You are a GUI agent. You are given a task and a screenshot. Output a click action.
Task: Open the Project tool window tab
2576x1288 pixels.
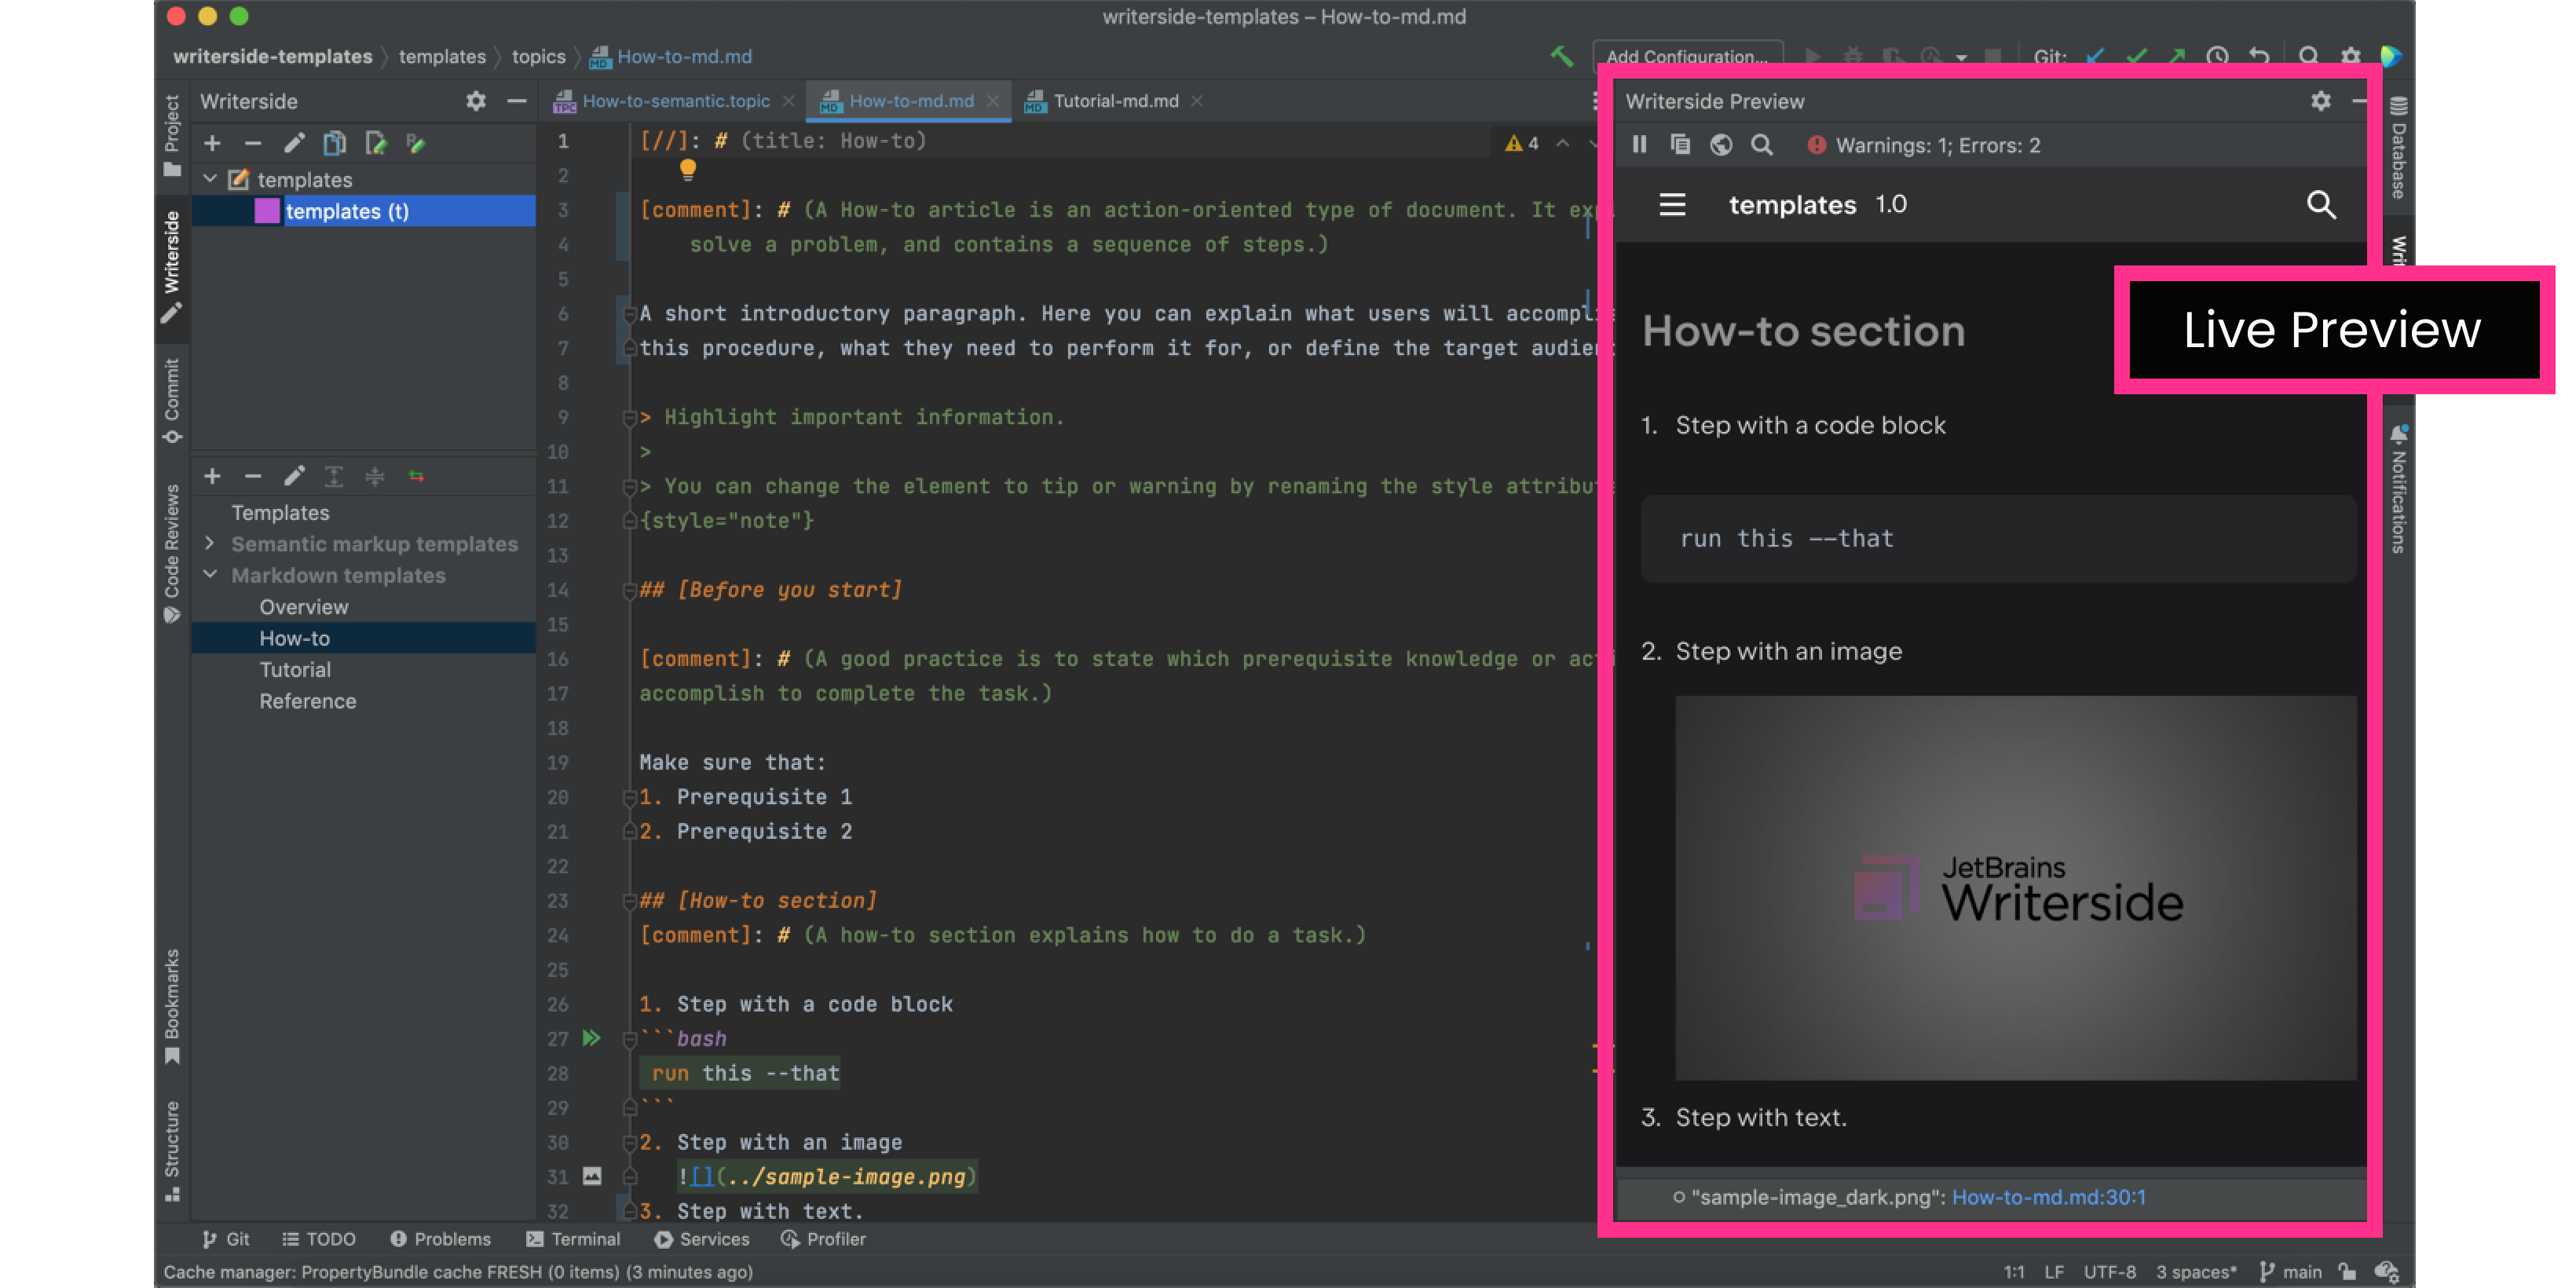click(172, 137)
